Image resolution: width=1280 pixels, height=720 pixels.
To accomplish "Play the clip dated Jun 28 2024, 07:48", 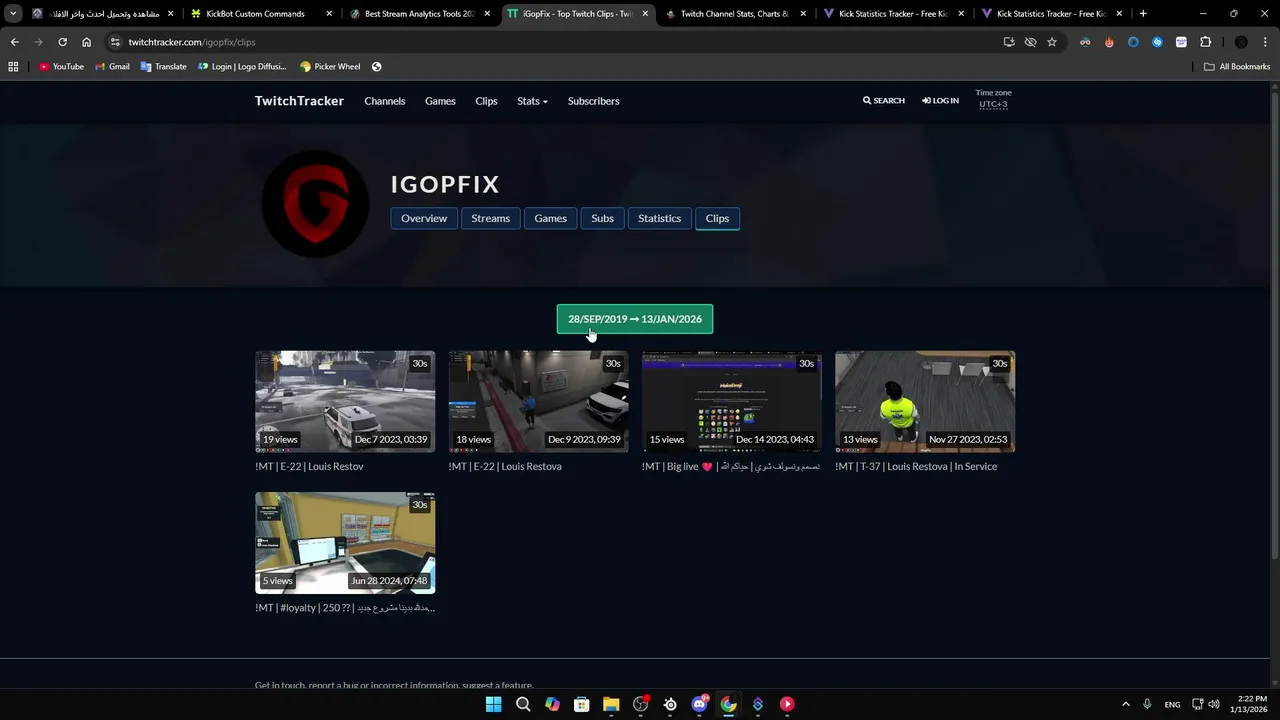I will click(x=345, y=543).
